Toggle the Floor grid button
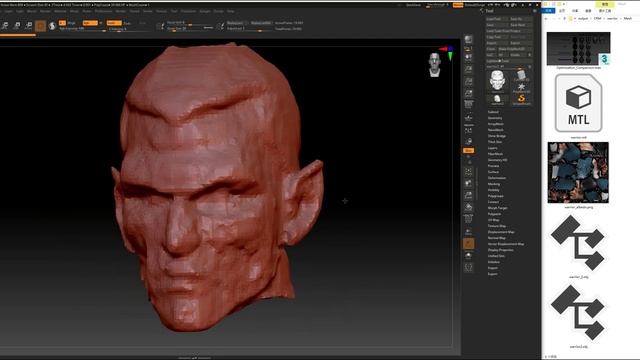Image resolution: width=640 pixels, height=360 pixels. tap(468, 117)
